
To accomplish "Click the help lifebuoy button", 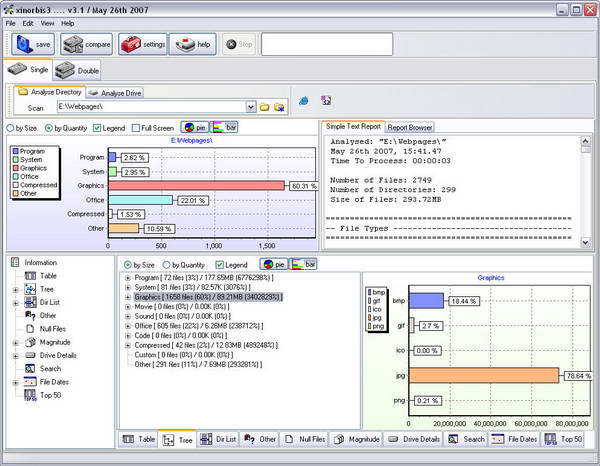I will click(192, 44).
